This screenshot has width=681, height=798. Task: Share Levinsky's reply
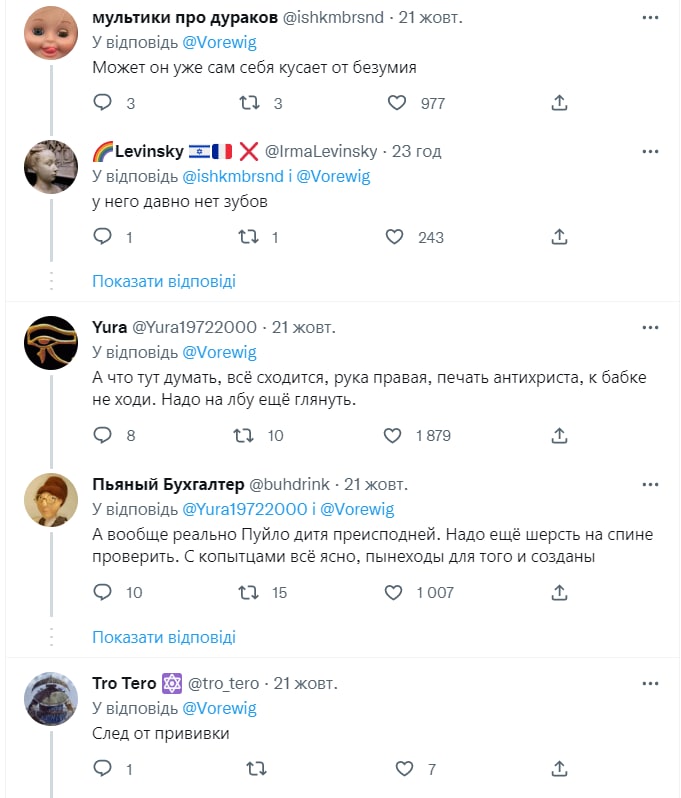[x=560, y=237]
